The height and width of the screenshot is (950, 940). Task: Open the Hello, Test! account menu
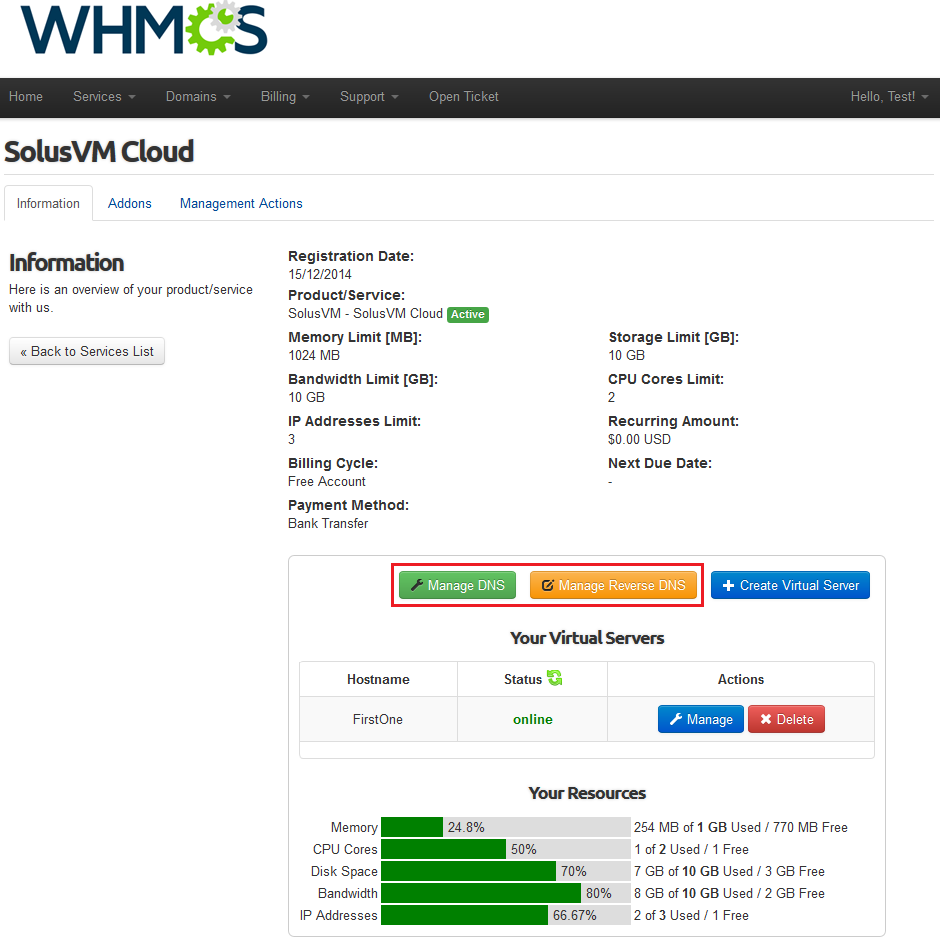[x=889, y=97]
